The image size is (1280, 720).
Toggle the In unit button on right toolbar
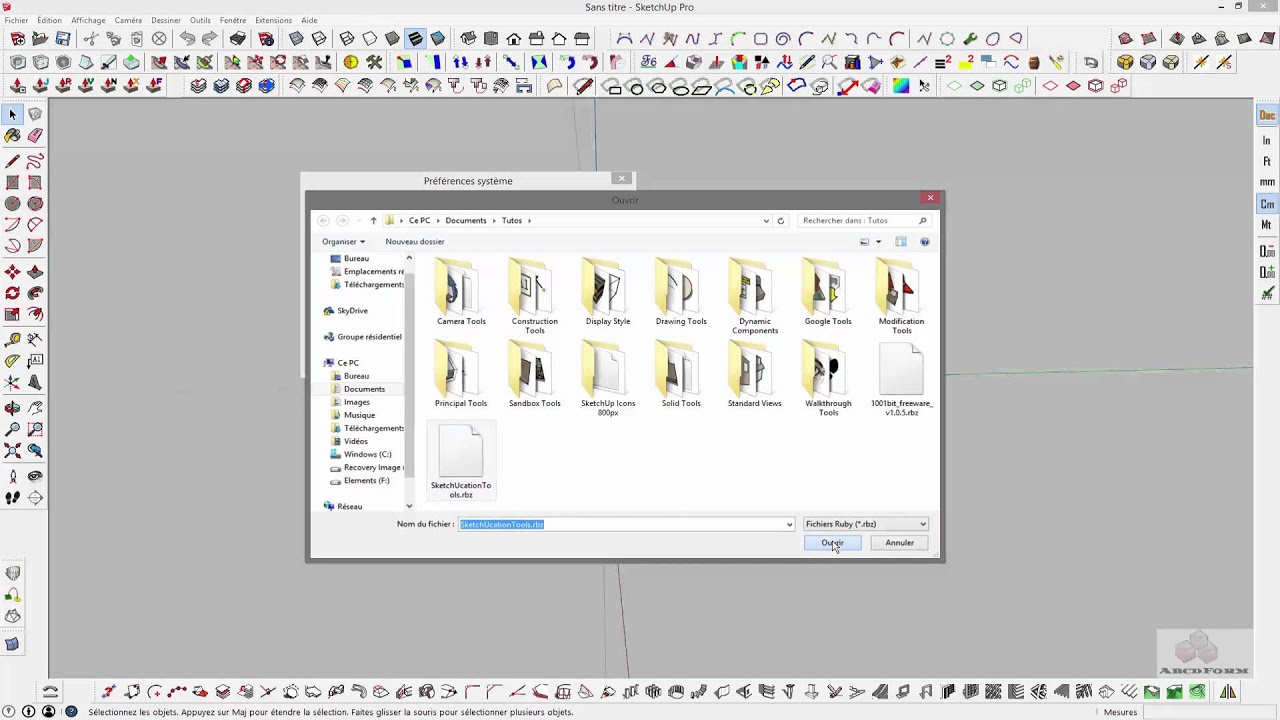click(x=1267, y=141)
